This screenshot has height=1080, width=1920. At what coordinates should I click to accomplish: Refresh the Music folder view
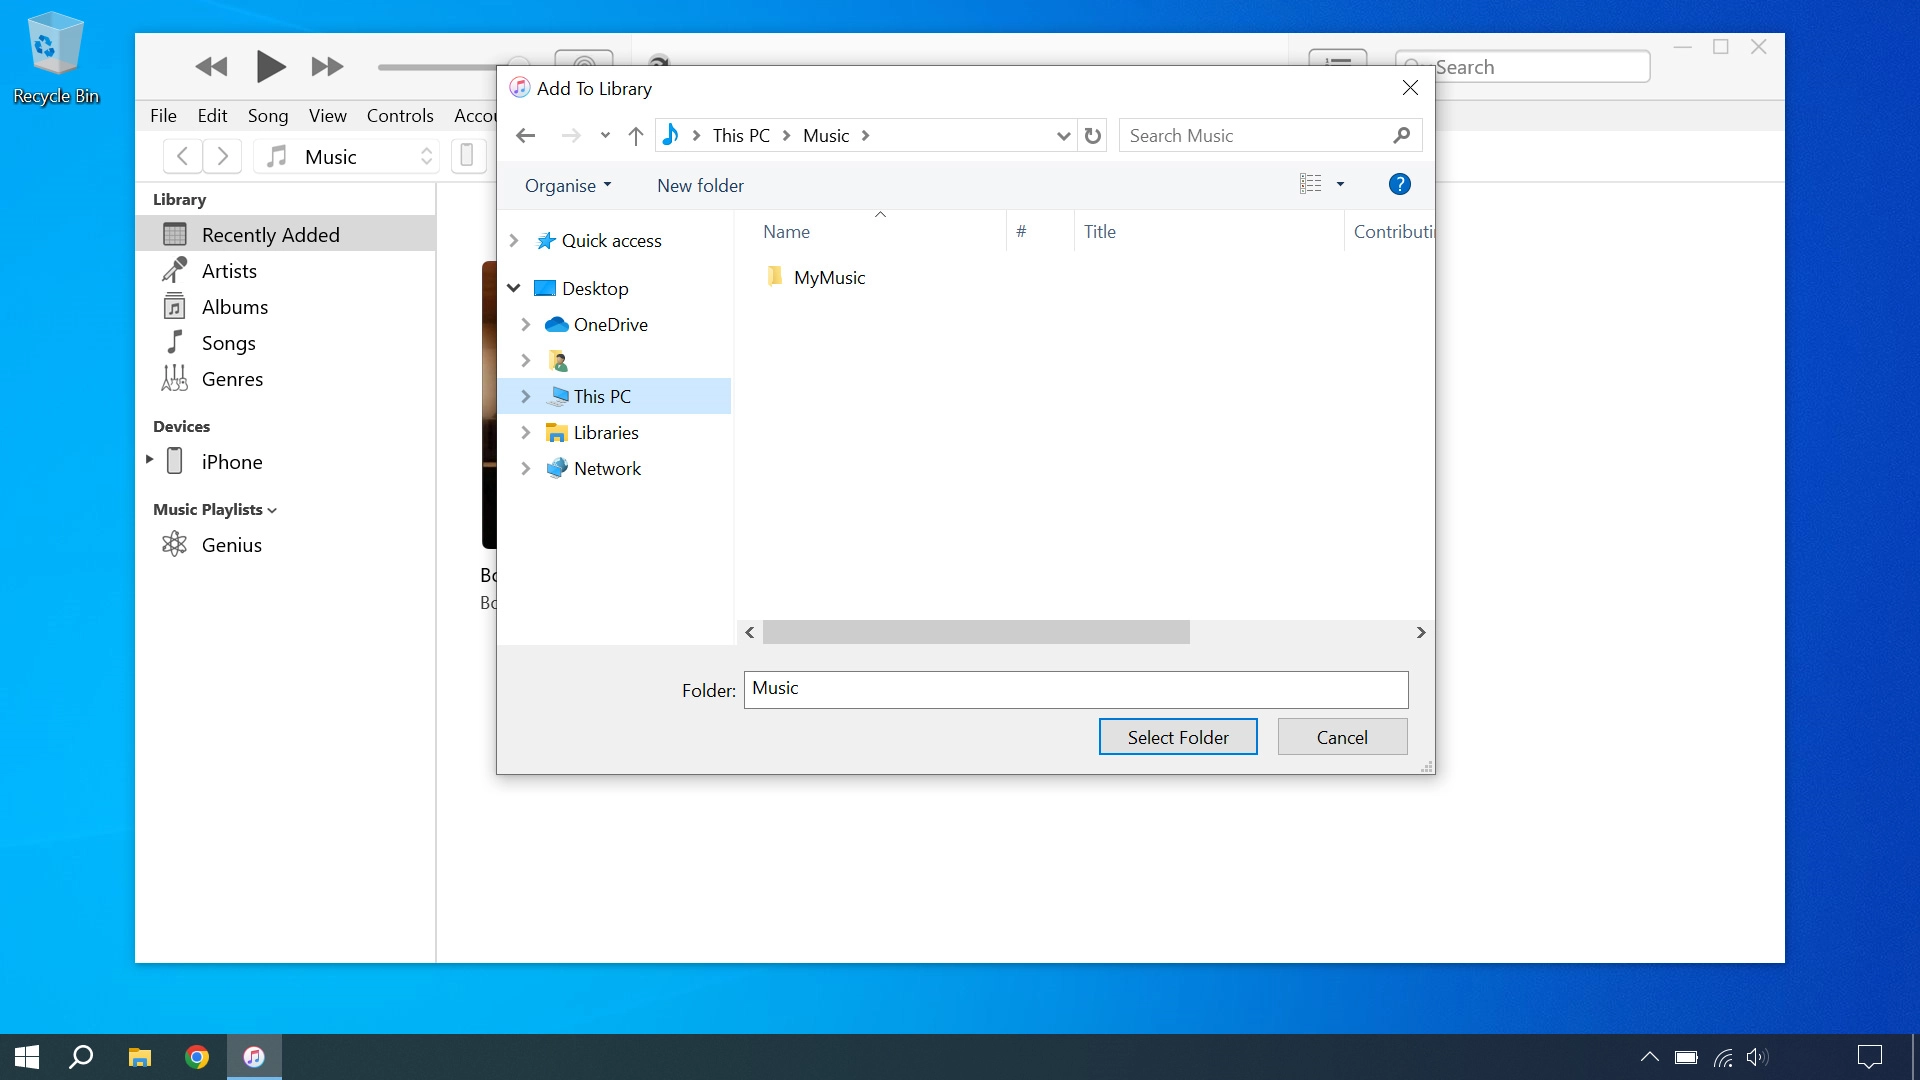(1092, 135)
